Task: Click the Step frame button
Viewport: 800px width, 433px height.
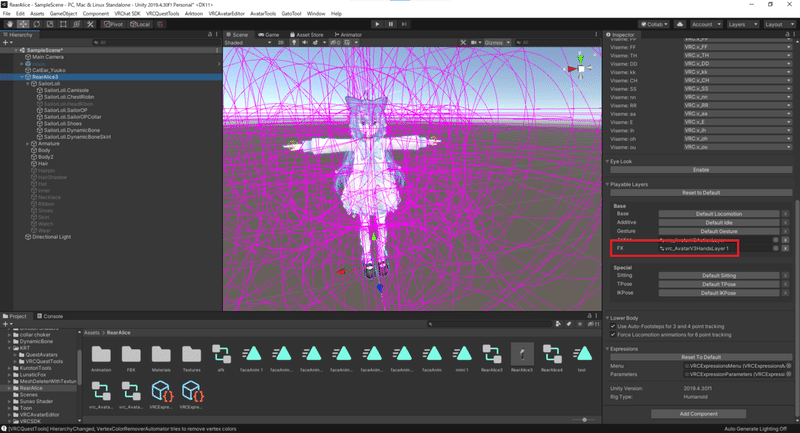Action: (x=404, y=24)
